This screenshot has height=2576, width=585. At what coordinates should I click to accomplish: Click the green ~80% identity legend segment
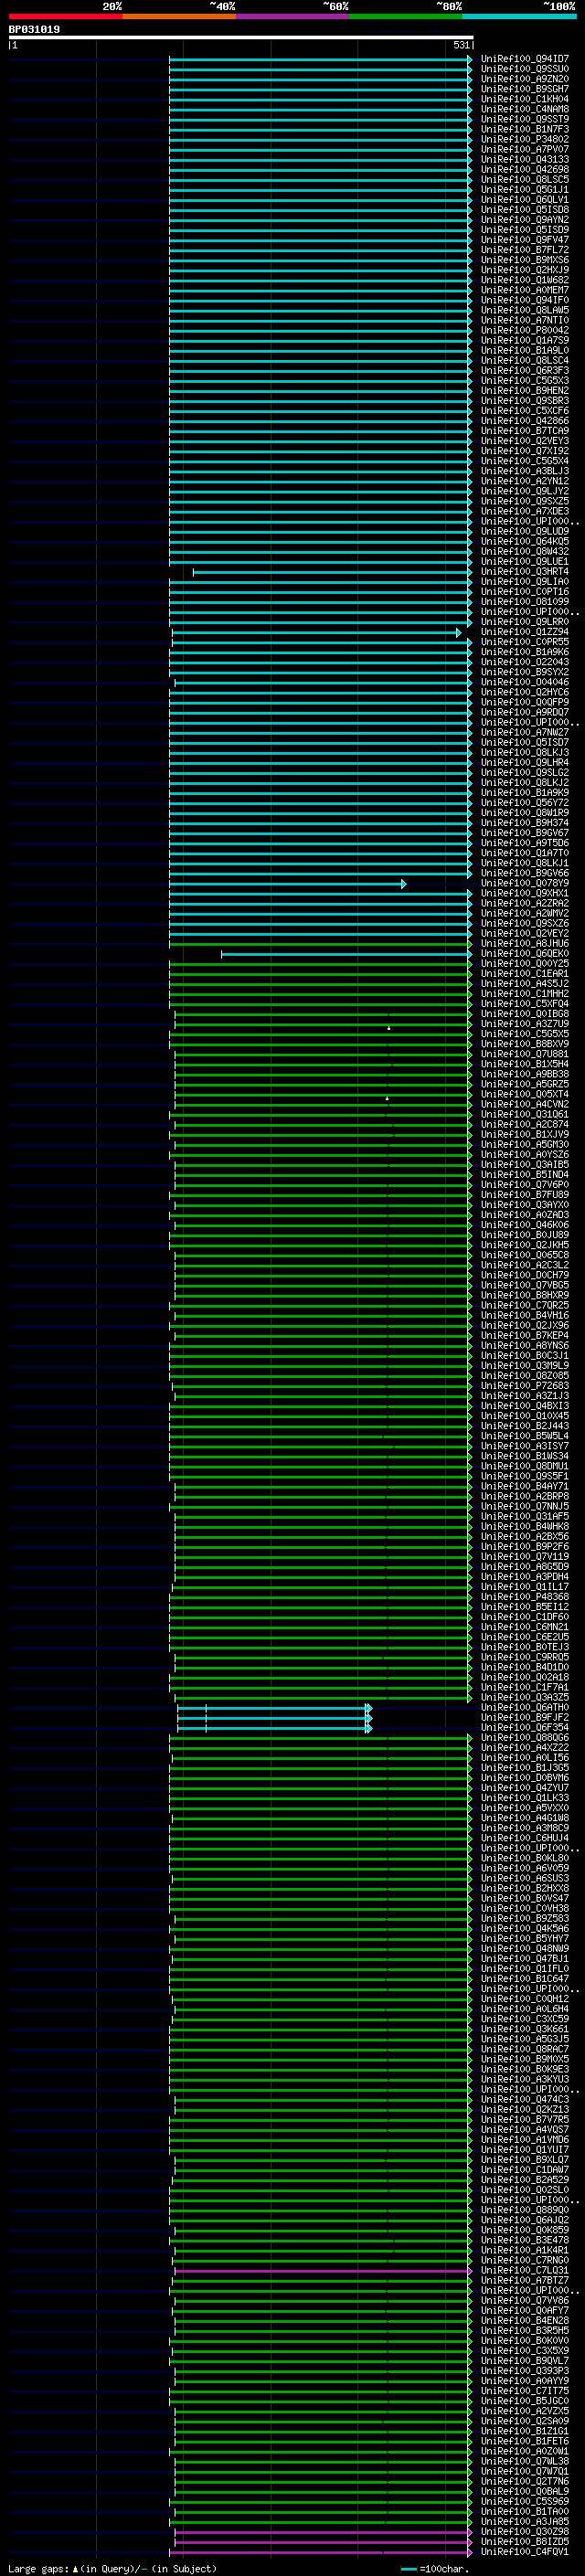coord(406,16)
